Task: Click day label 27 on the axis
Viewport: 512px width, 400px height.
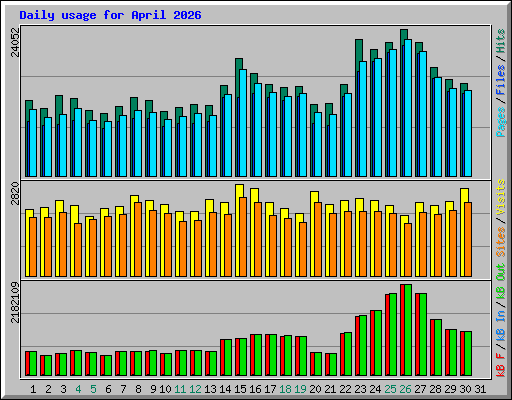Action: click(x=420, y=389)
